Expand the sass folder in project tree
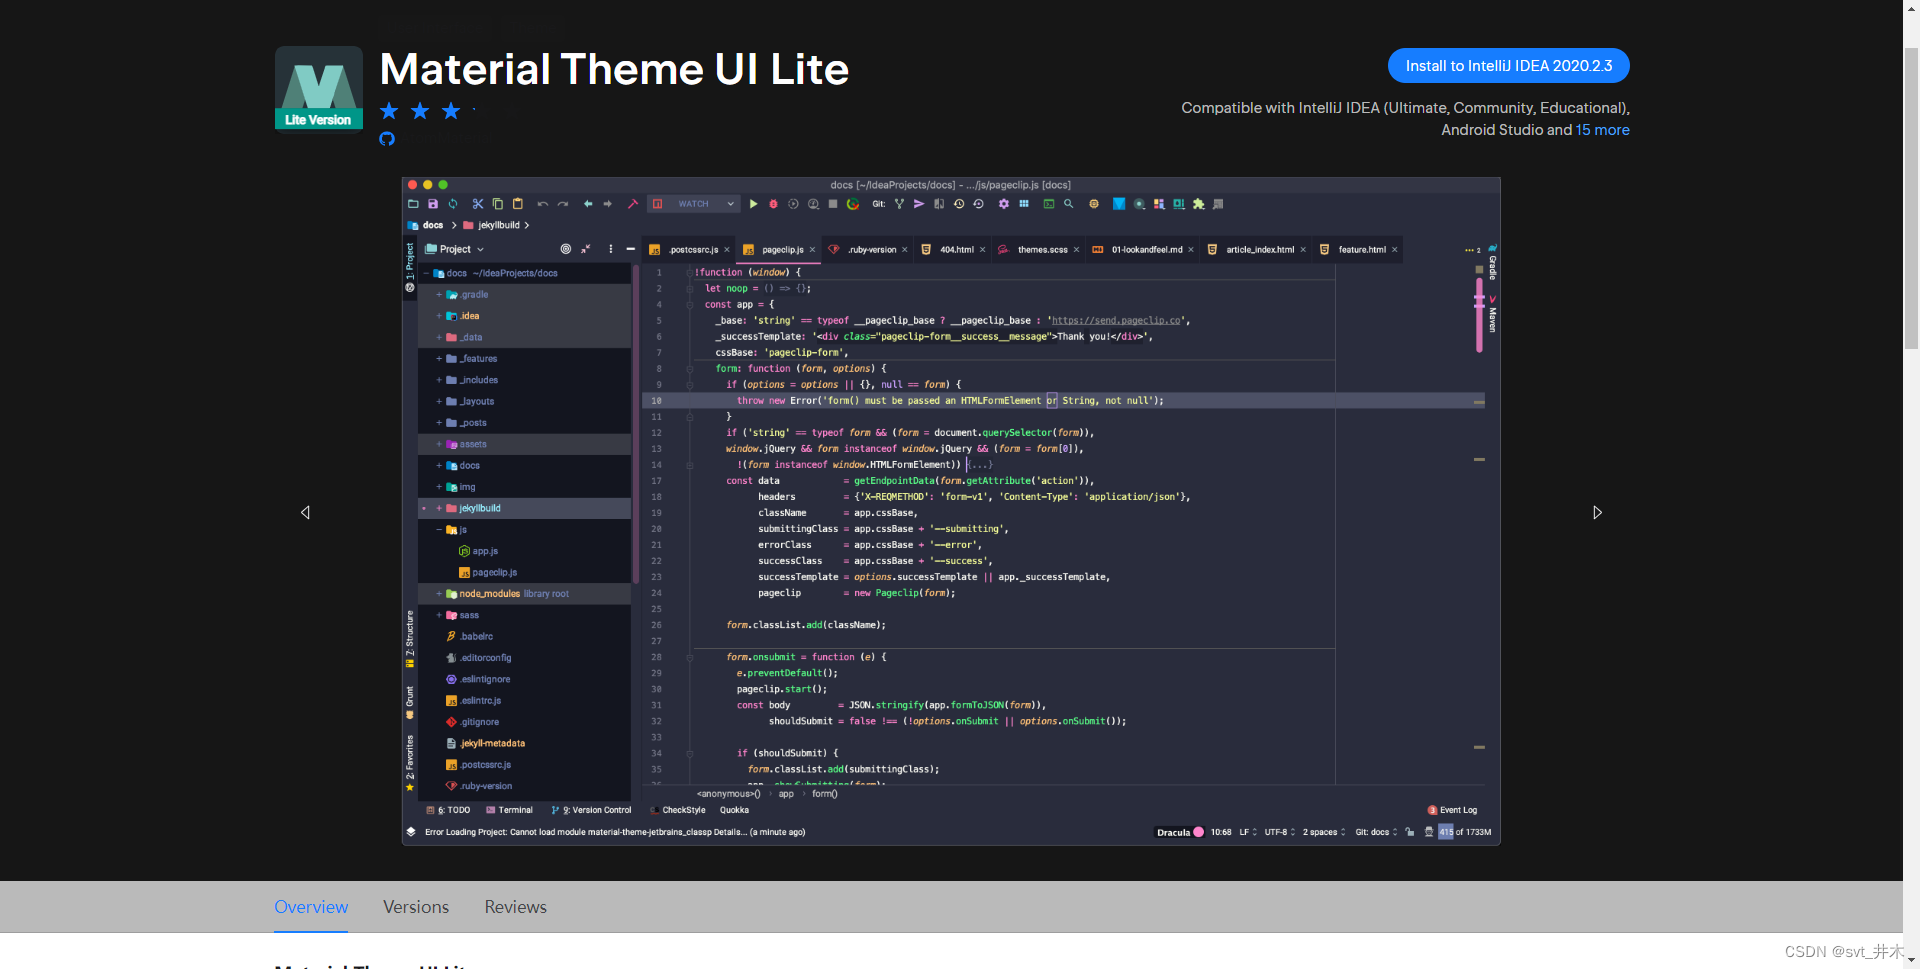 tap(439, 615)
